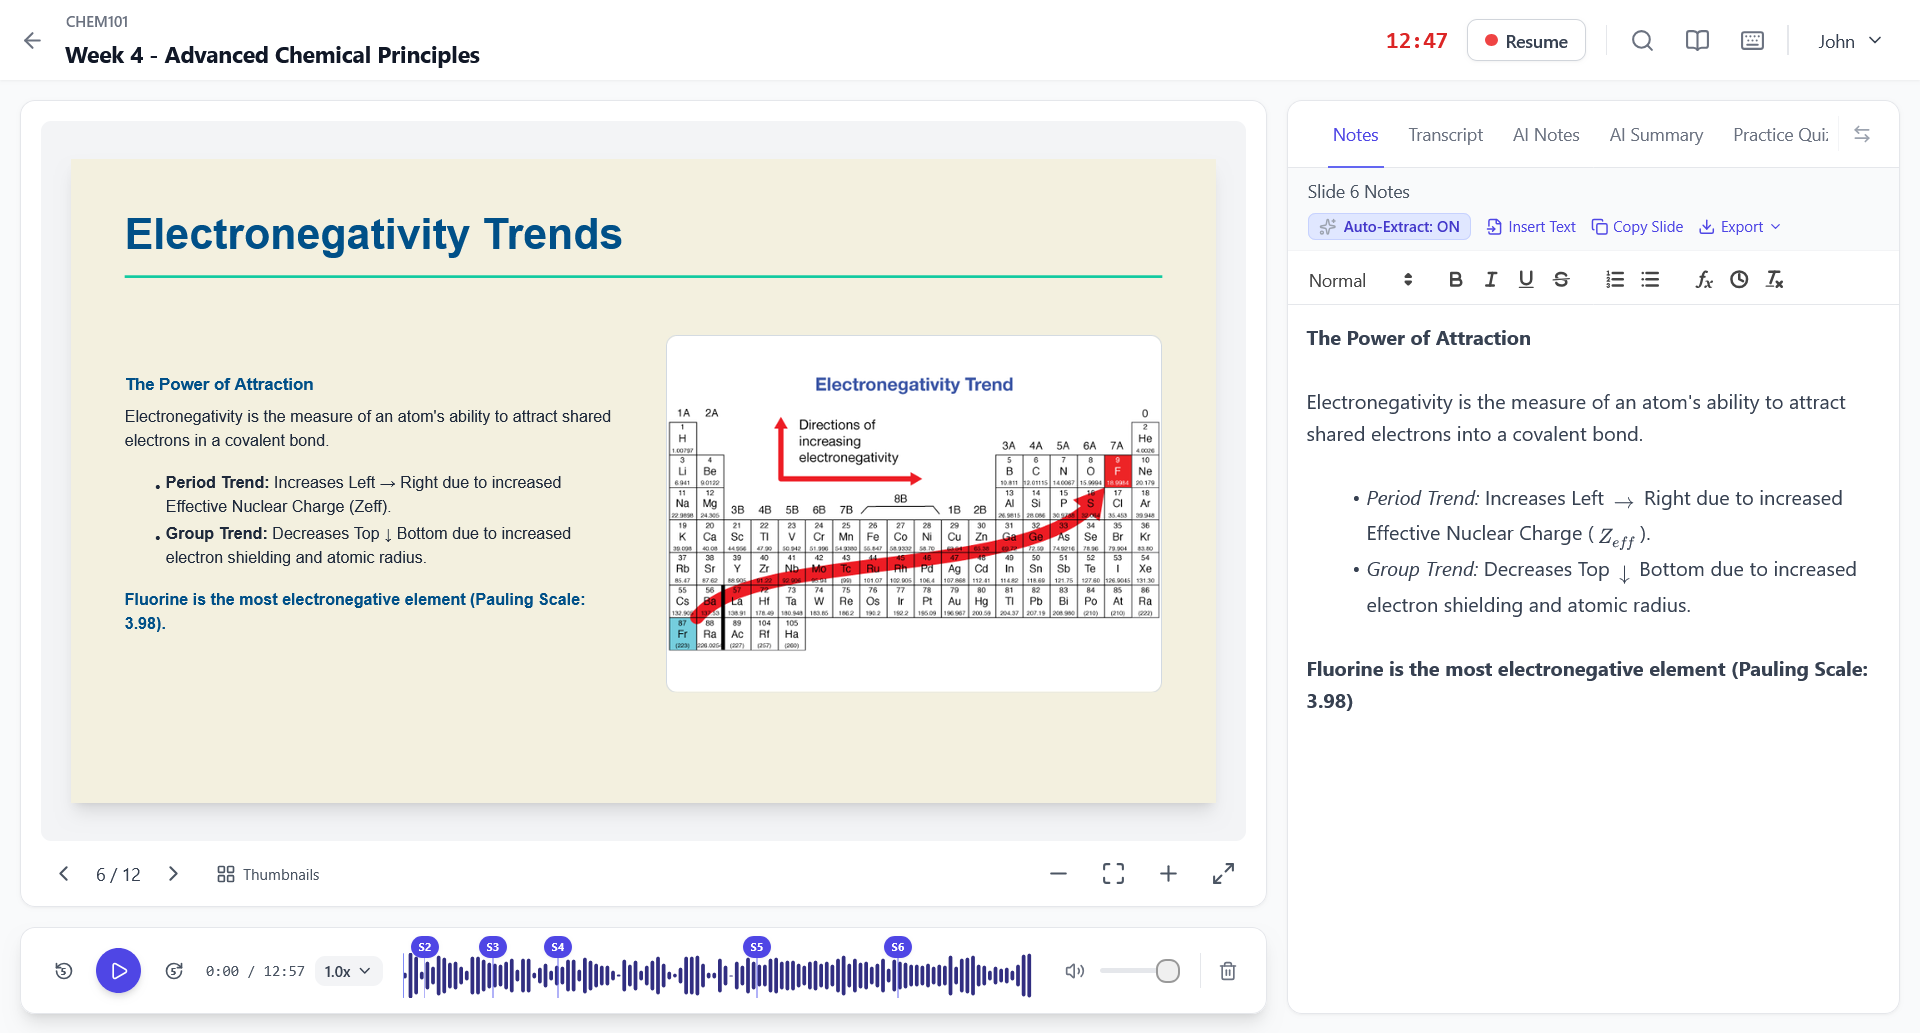
Task: Change the 1.0x playback speed
Action: [348, 971]
